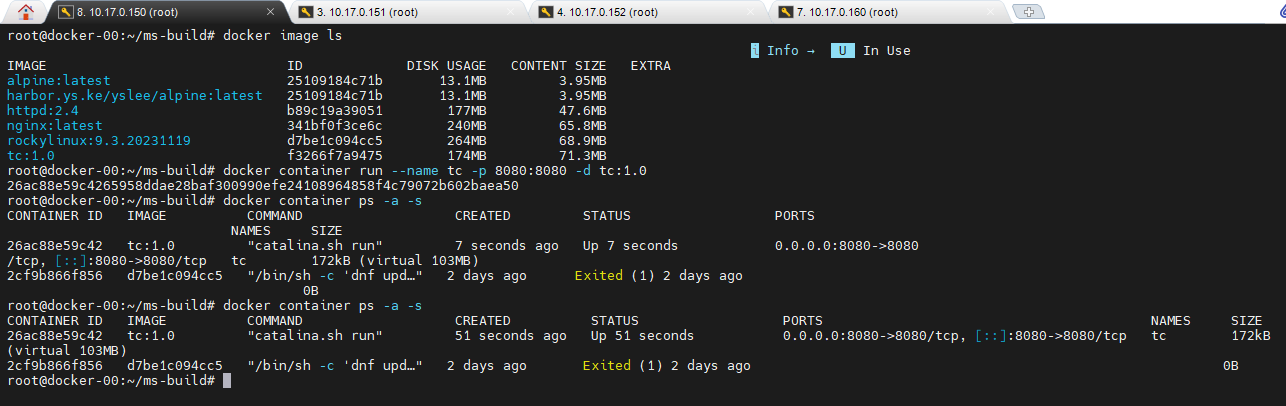Viewport: 1286px width, 406px height.
Task: Click the 172kB size value in last listing
Action: [1251, 335]
